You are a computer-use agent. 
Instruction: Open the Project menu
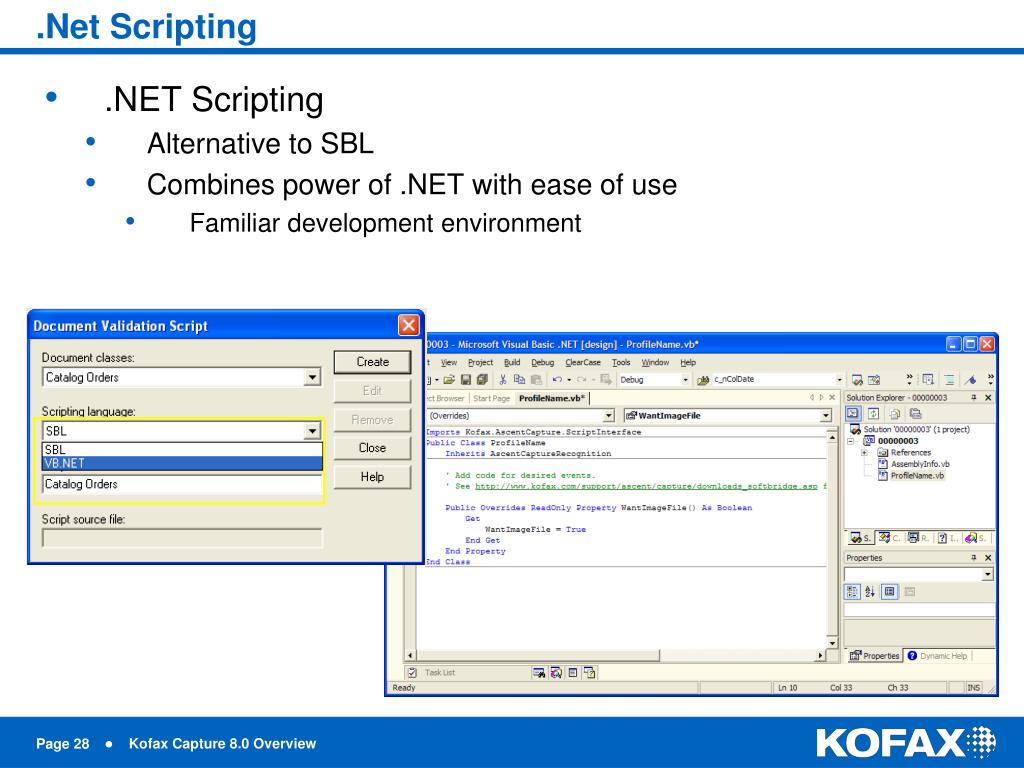tap(480, 362)
